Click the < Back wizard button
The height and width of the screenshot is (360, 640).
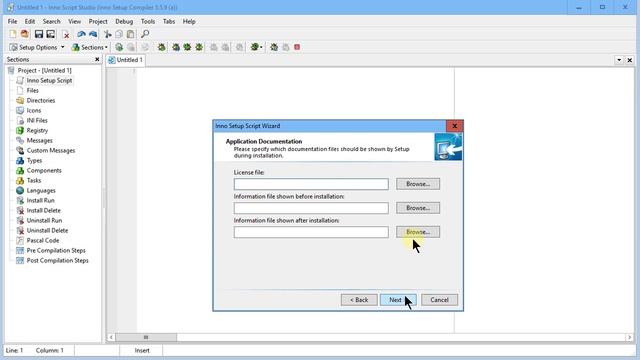click(x=359, y=300)
